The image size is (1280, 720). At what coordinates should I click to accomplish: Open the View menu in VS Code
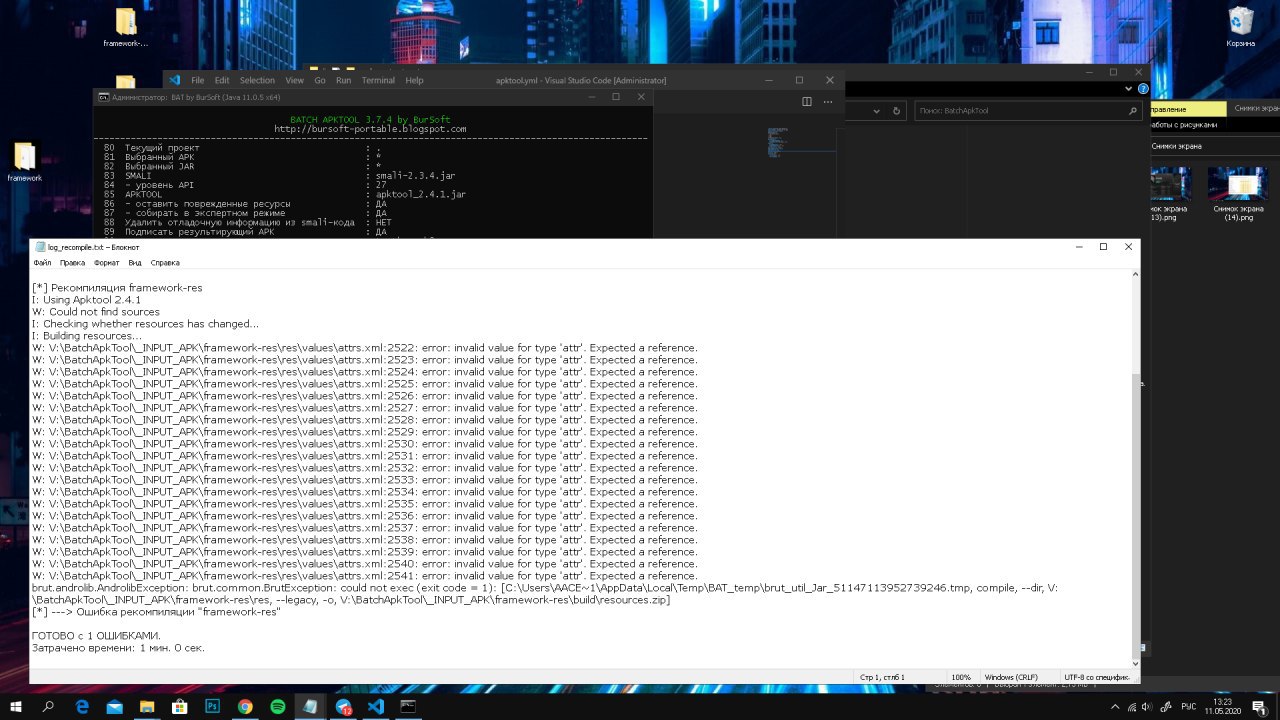(294, 80)
